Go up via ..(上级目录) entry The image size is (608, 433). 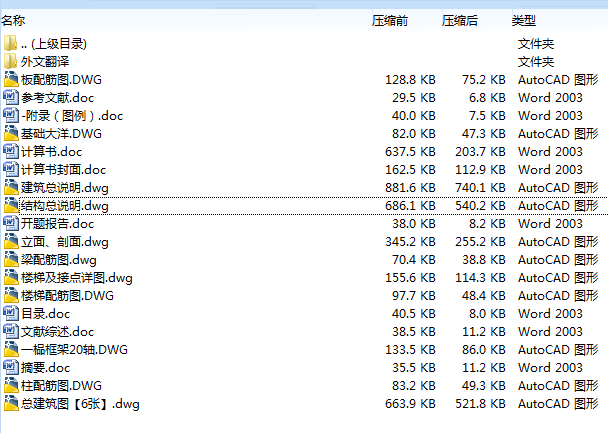click(x=53, y=43)
